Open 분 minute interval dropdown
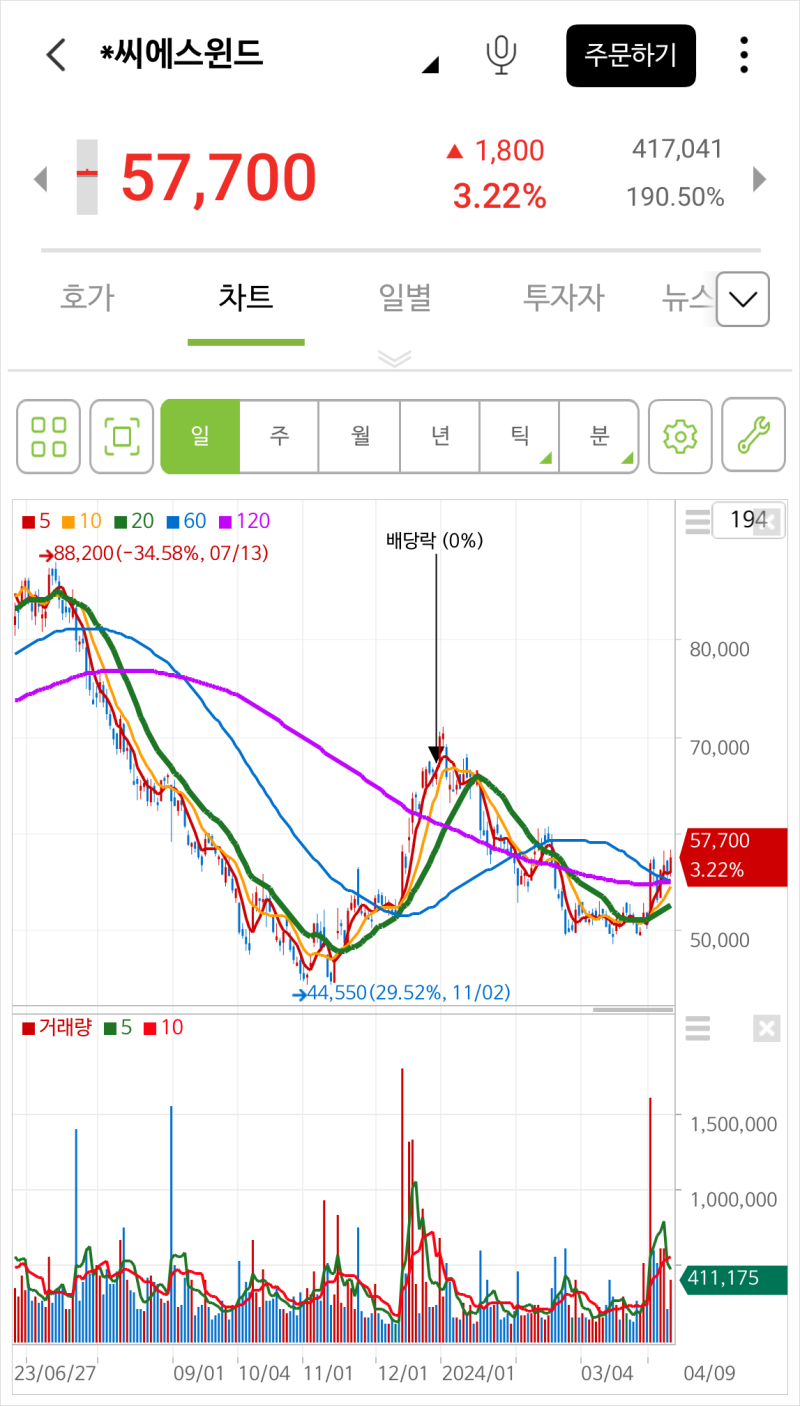The width and height of the screenshot is (800, 1406). click(598, 437)
